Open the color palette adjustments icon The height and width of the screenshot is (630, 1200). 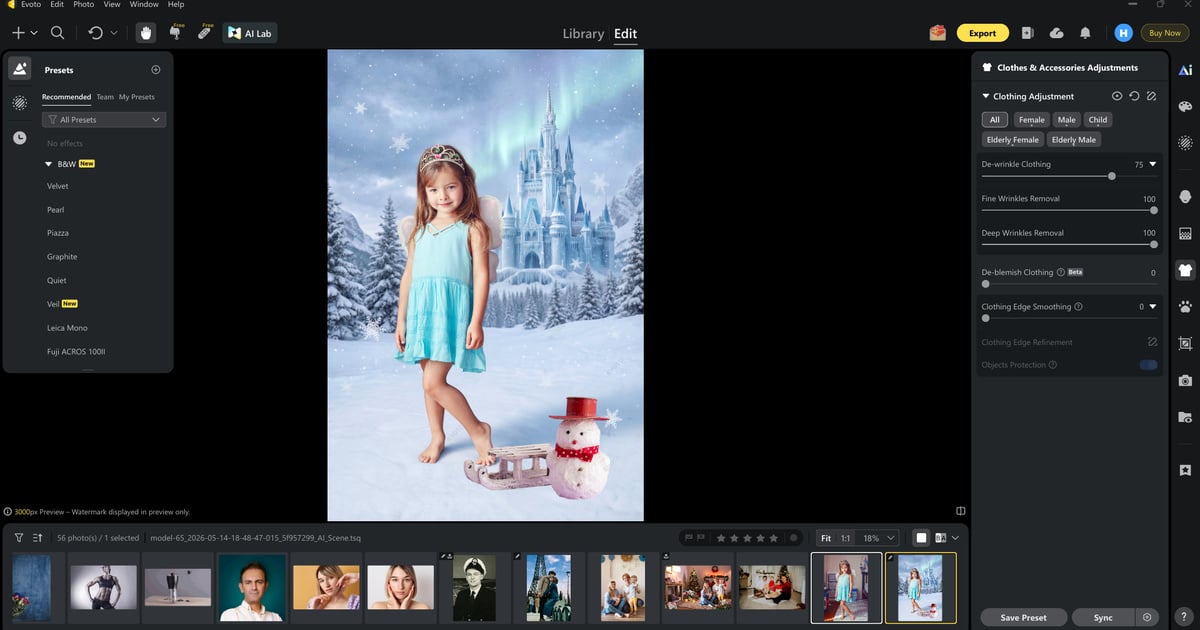tap(1185, 107)
